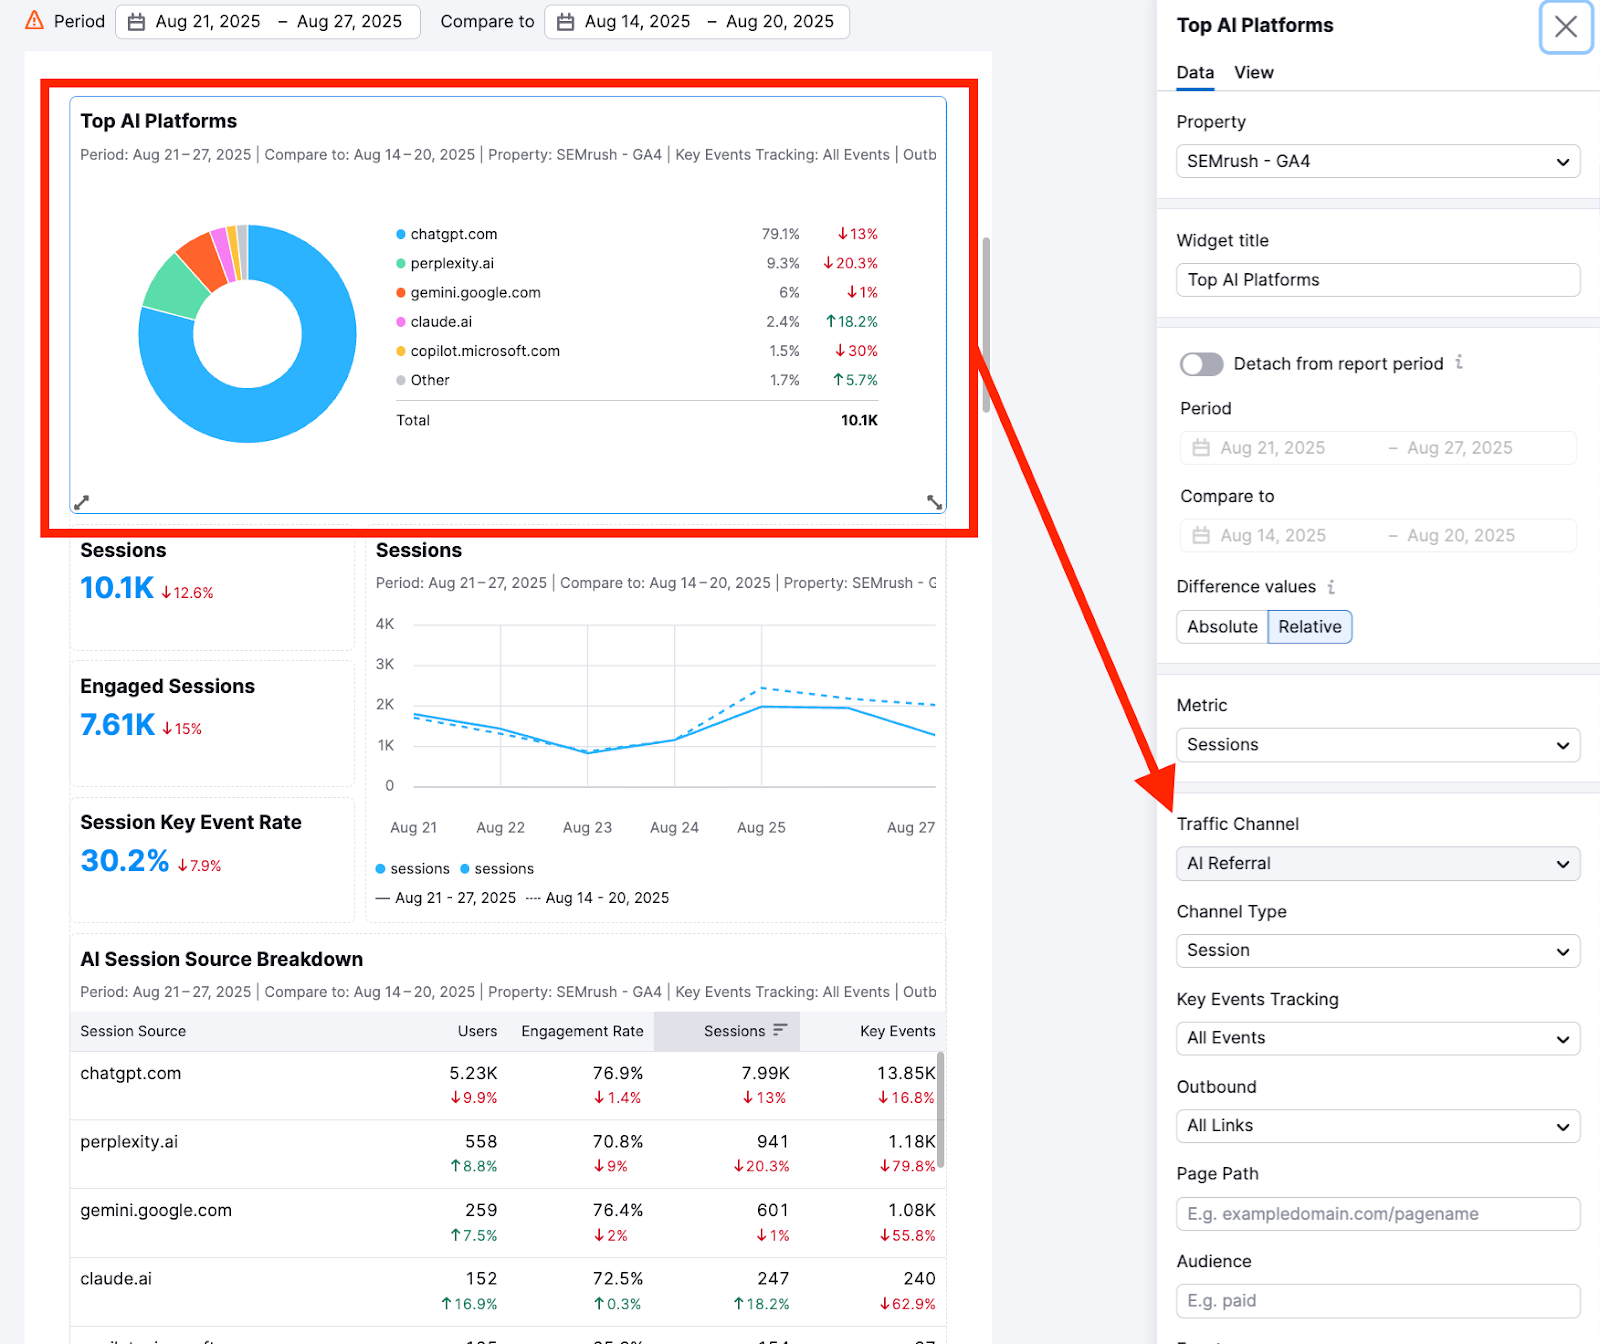Viewport: 1600px width, 1344px height.
Task: Click the sort icon on the Sessions column header
Action: 781,1031
